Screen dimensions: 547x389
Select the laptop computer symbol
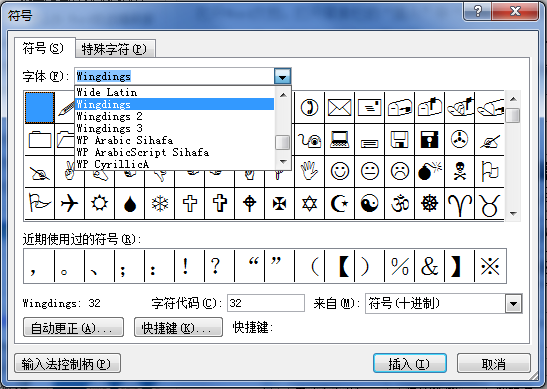pyautogui.click(x=339, y=140)
